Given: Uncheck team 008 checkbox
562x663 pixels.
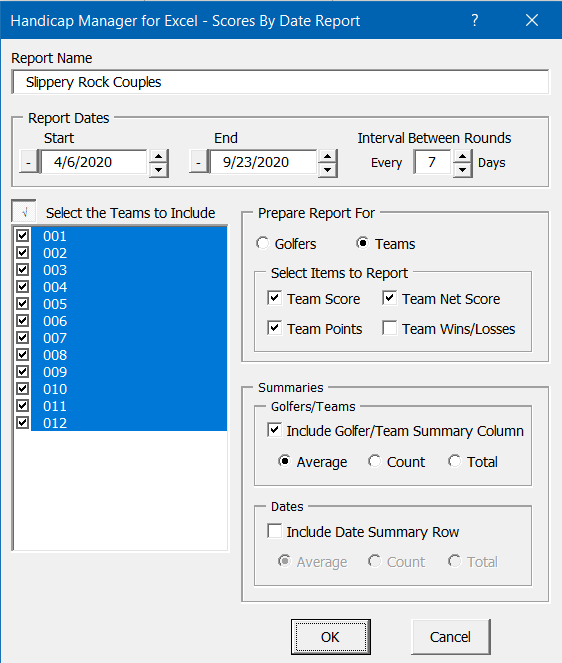Looking at the screenshot, I should 22,354.
